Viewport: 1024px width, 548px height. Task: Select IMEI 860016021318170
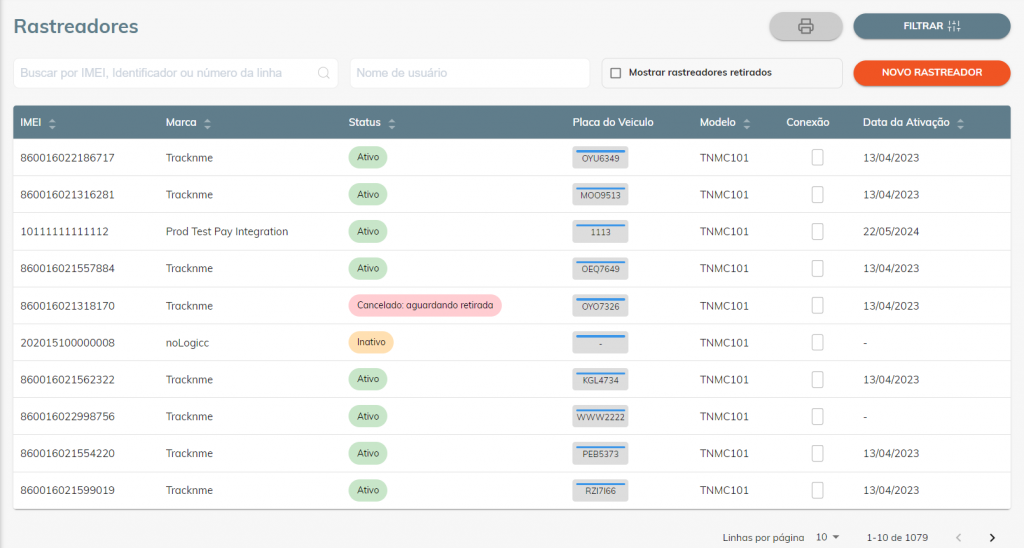click(67, 306)
